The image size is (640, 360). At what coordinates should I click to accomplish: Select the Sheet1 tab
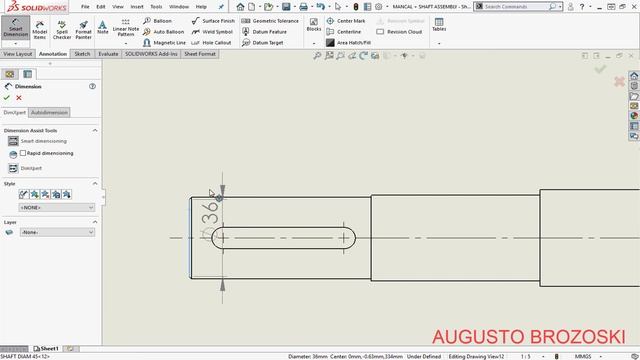[47, 349]
